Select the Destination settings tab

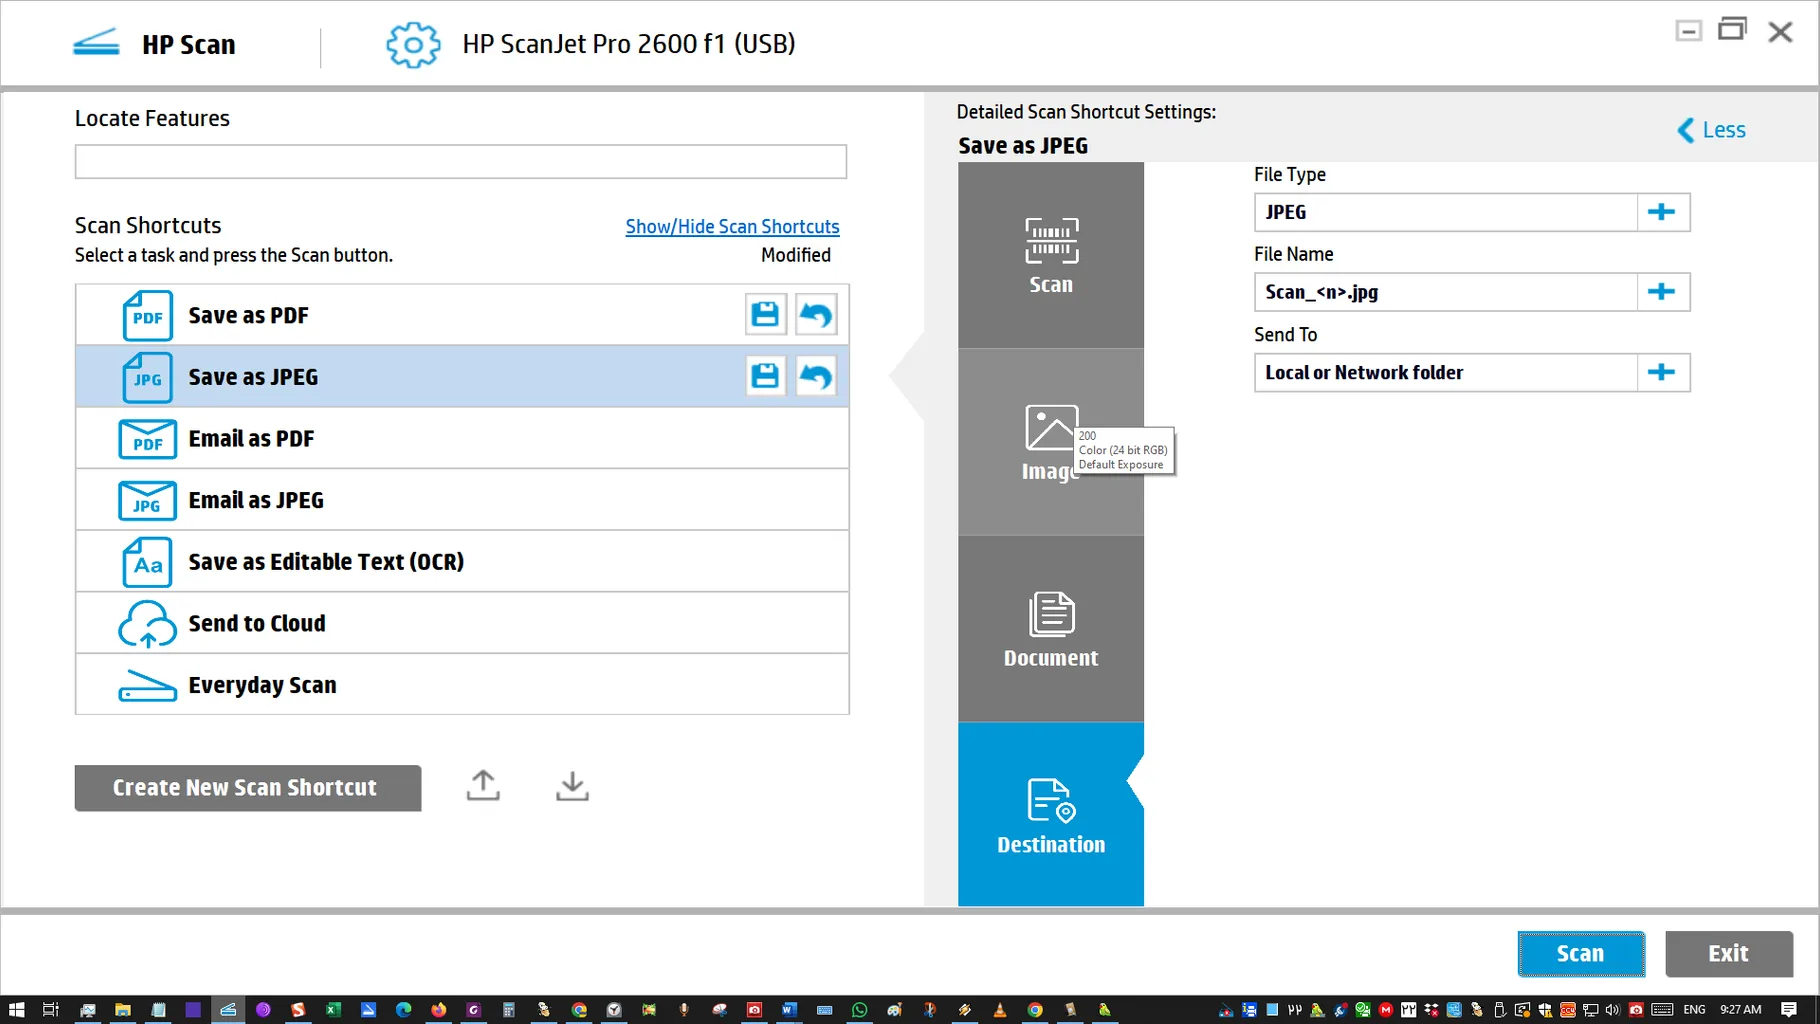[x=1050, y=815]
